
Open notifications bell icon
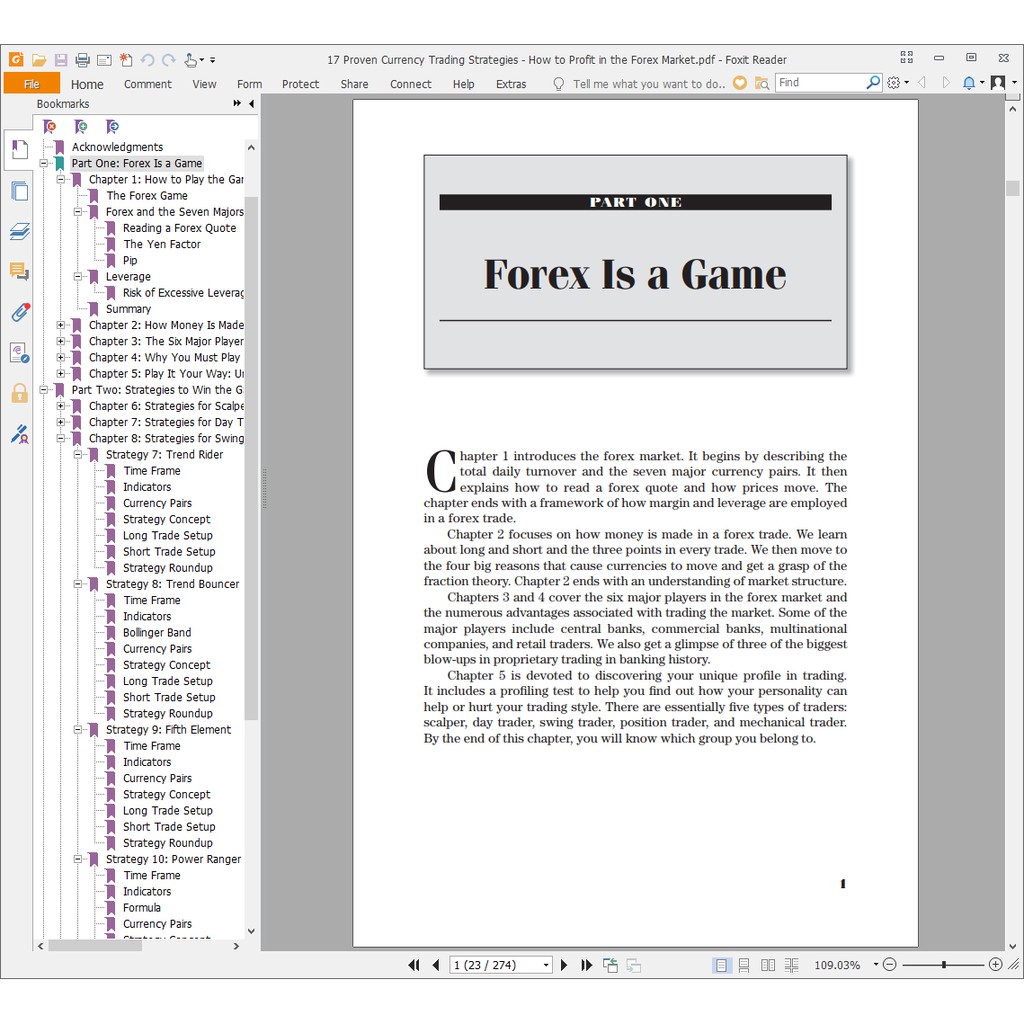[969, 82]
